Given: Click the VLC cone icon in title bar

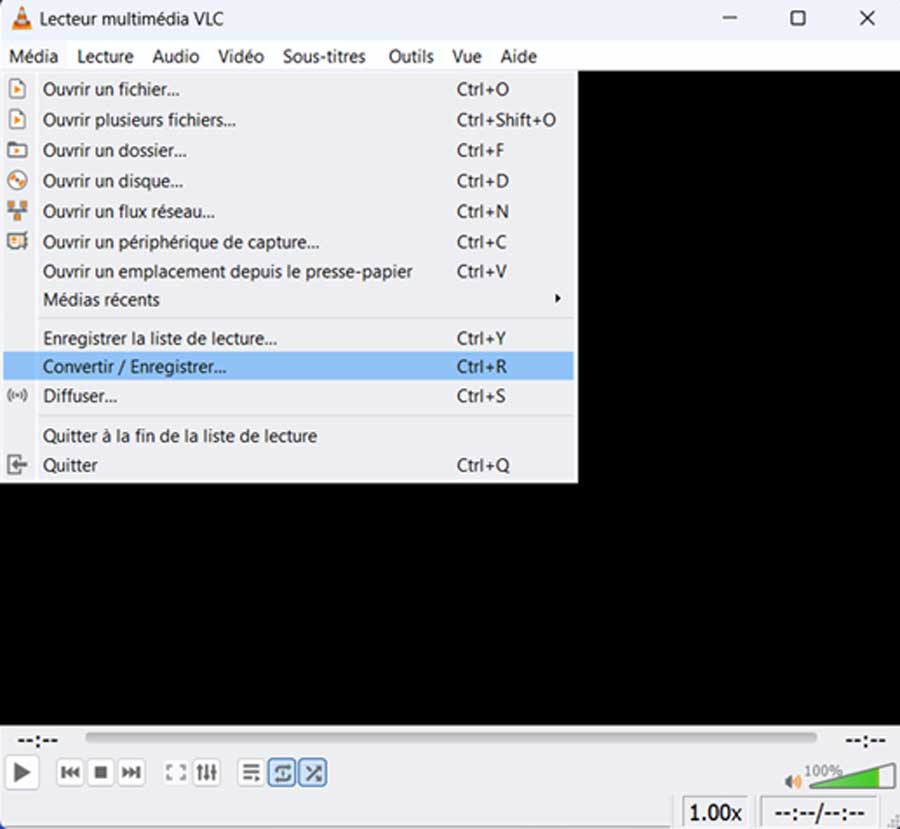Looking at the screenshot, I should click(x=22, y=18).
